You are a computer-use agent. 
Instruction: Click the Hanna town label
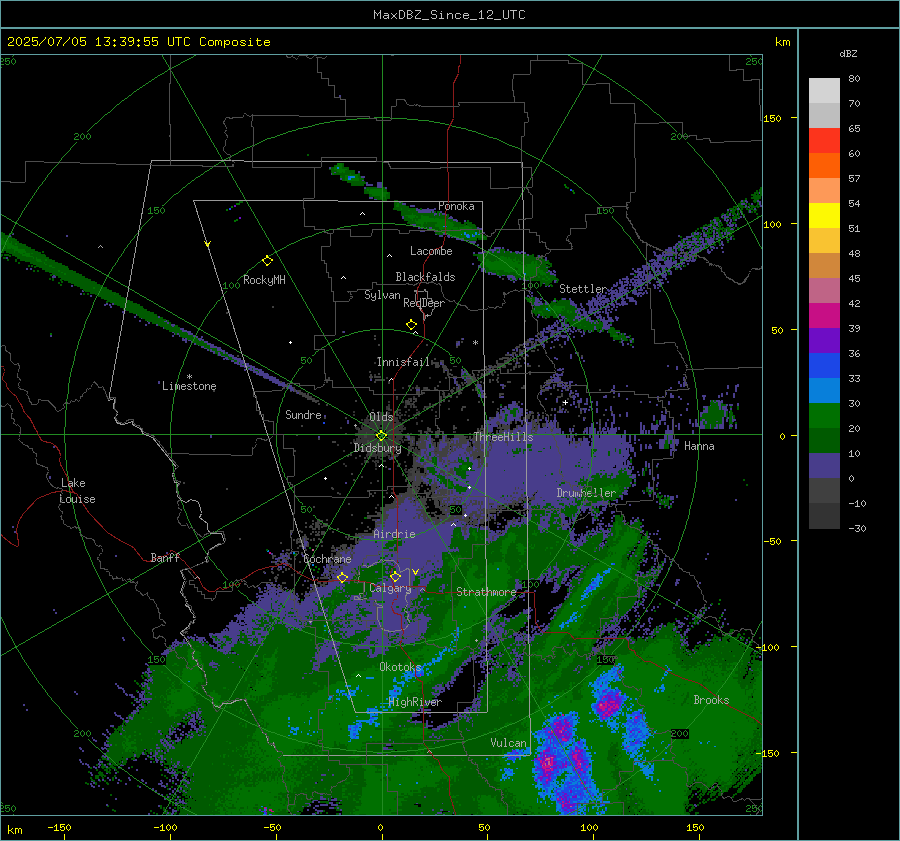coord(699,446)
